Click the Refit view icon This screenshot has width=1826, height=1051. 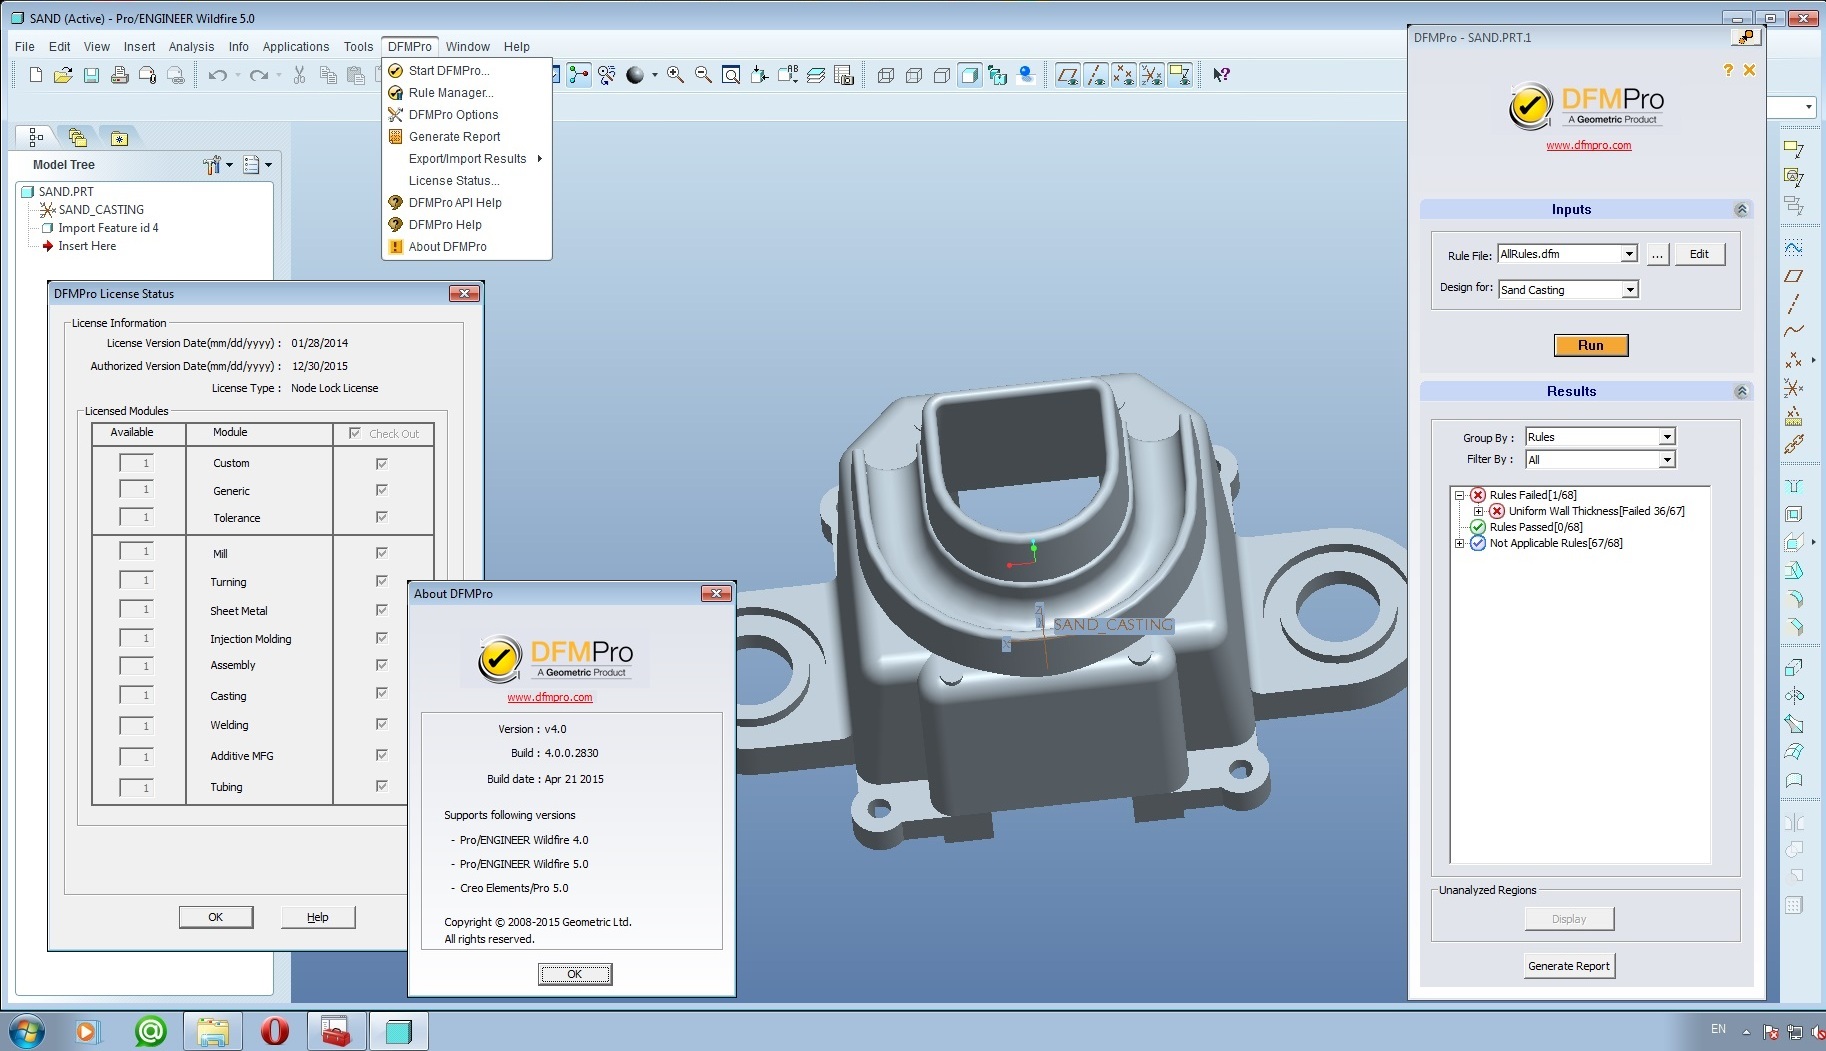coord(731,75)
